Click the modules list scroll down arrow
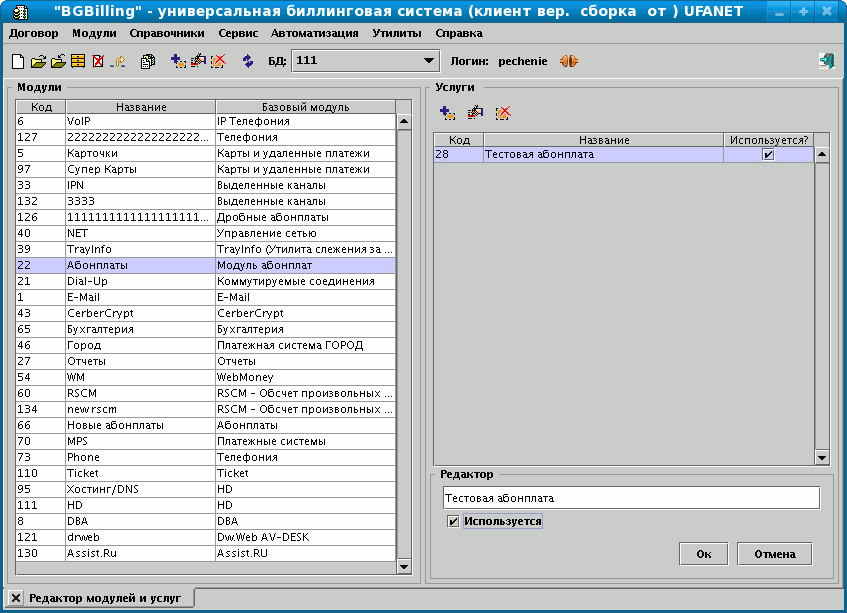The image size is (847, 613). (x=404, y=567)
